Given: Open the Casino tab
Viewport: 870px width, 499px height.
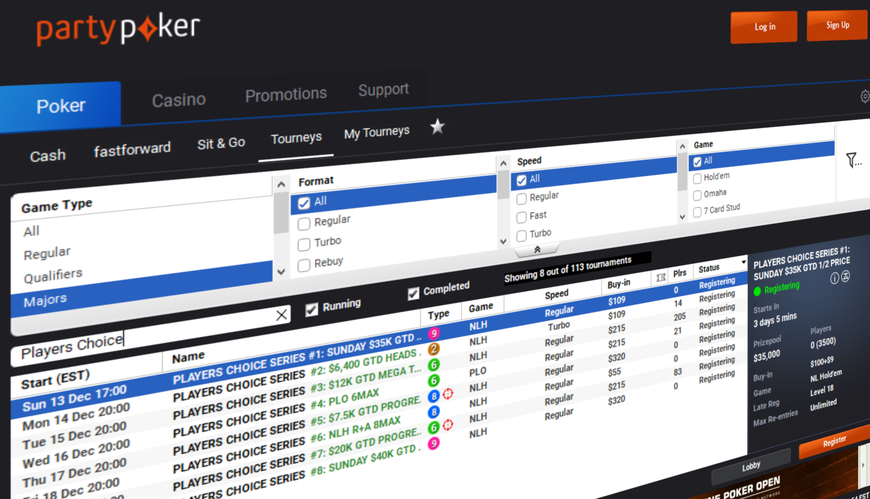Looking at the screenshot, I should pyautogui.click(x=179, y=100).
